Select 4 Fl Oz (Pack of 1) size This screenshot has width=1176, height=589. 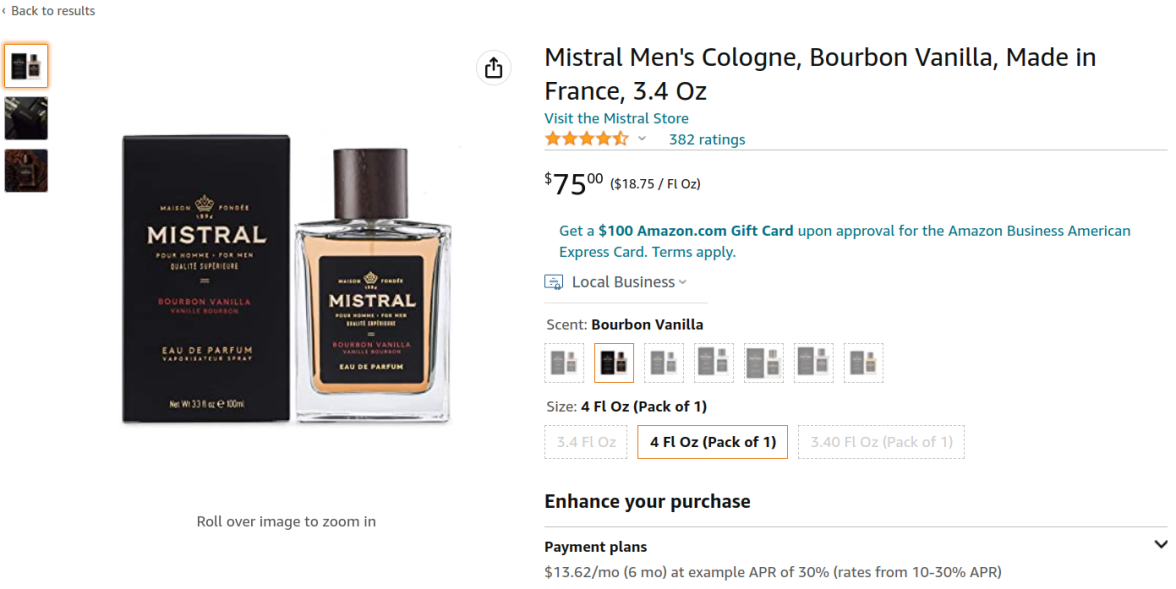[x=712, y=442]
